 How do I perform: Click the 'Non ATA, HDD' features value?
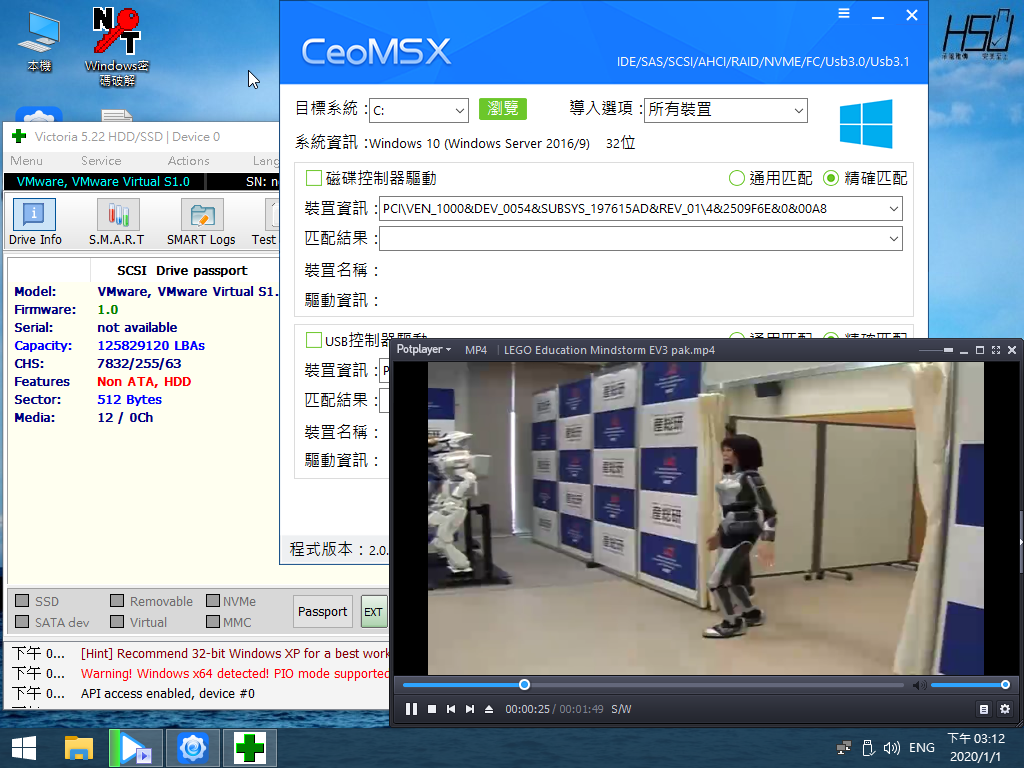pyautogui.click(x=144, y=381)
